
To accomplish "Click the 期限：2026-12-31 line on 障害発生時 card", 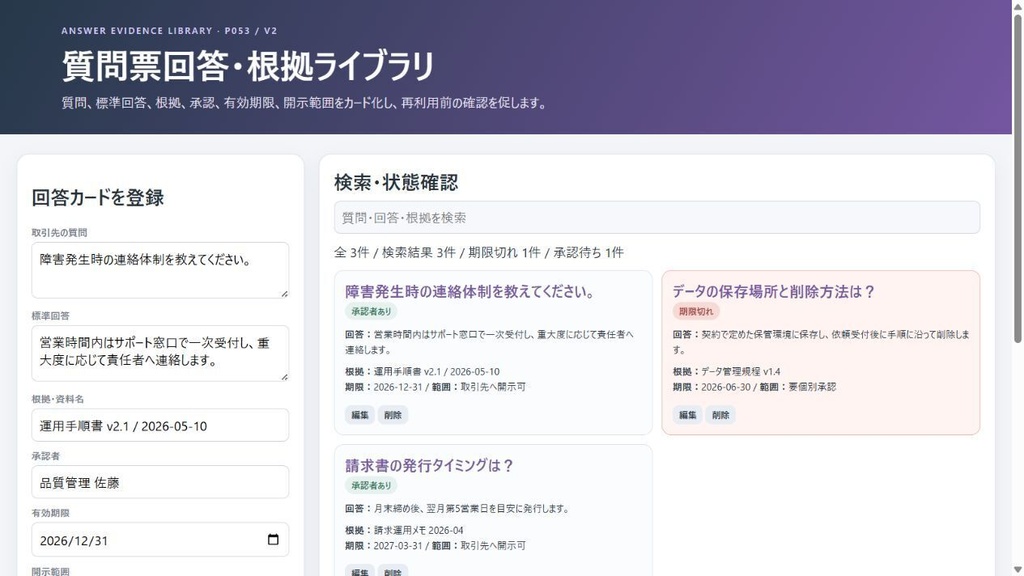I will [436, 387].
